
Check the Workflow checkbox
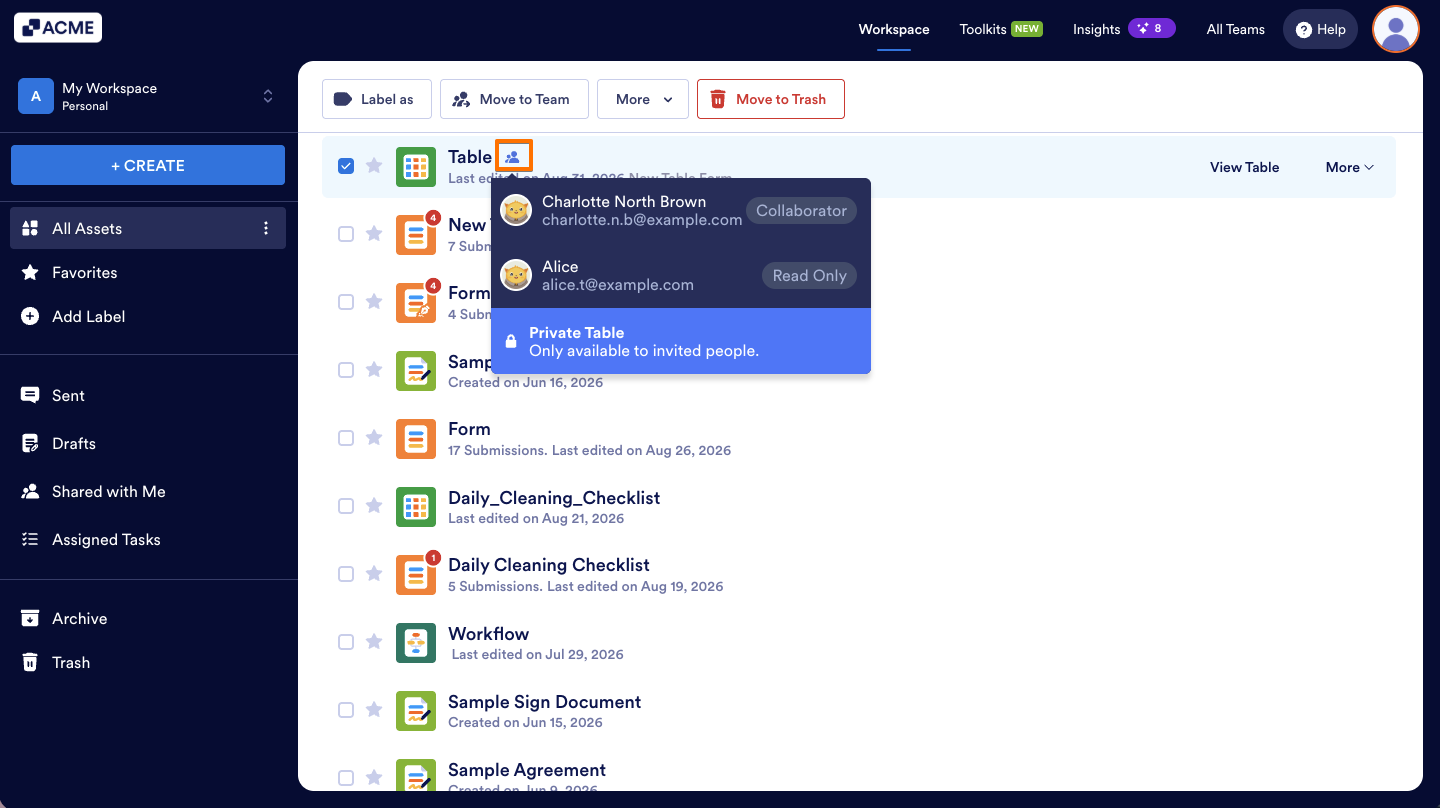[346, 642]
